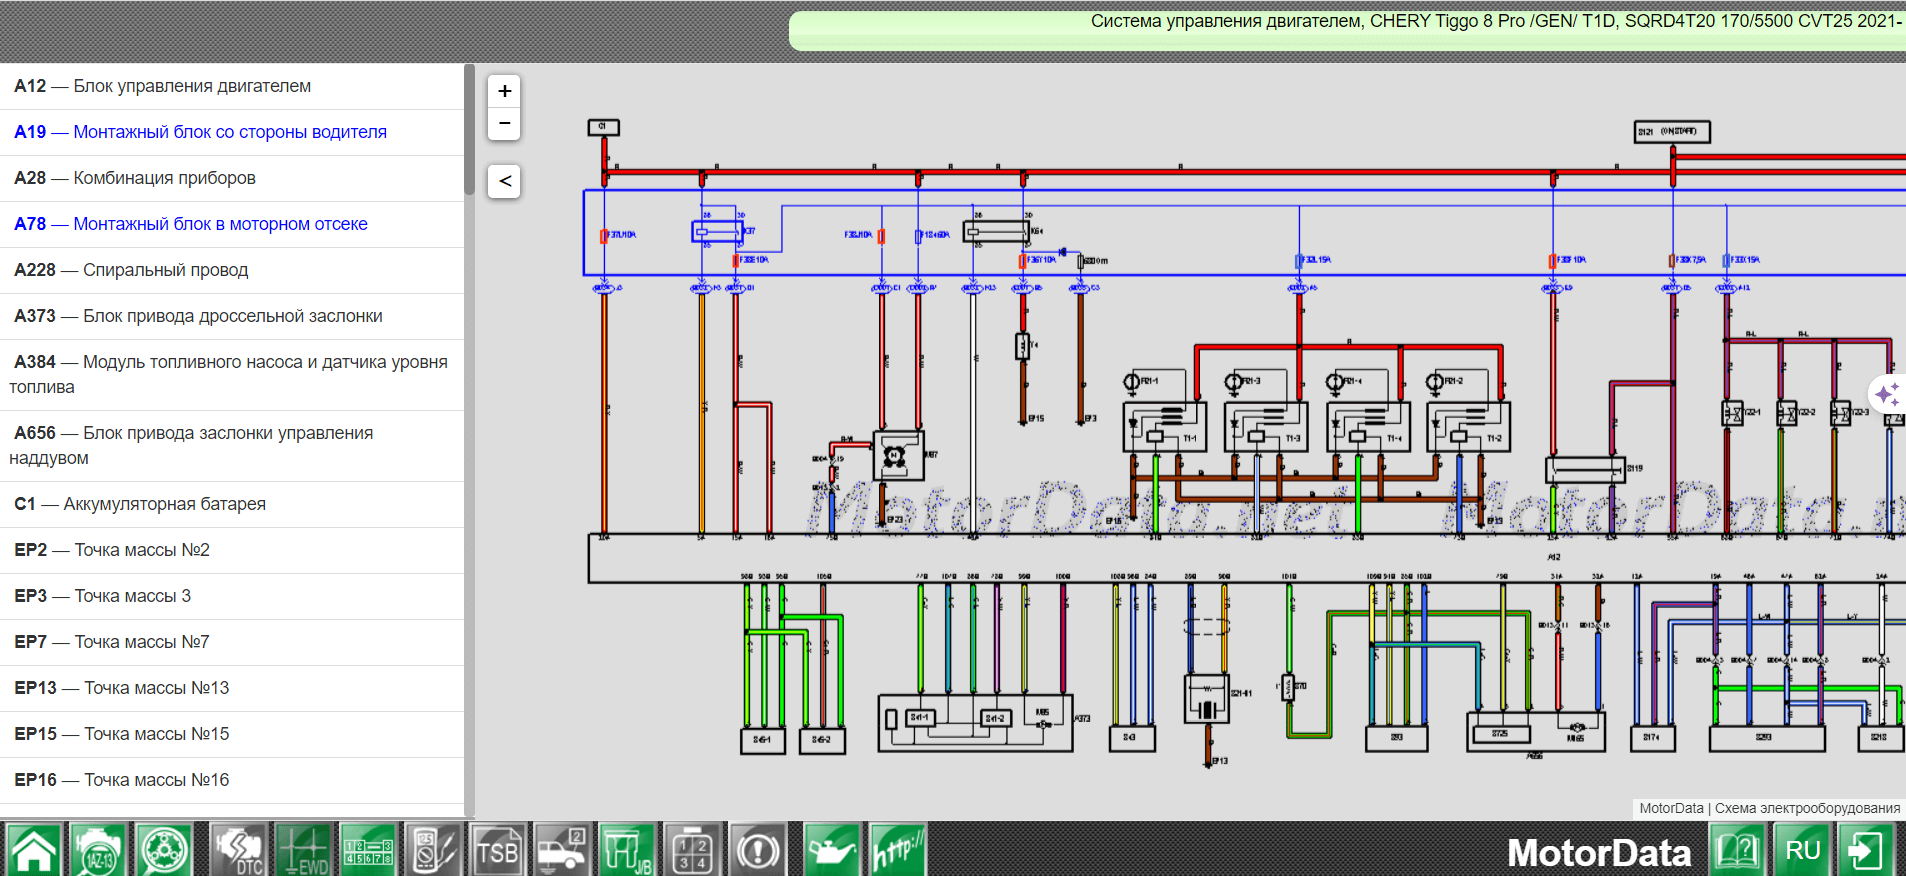This screenshot has height=876, width=1906.
Task: Zoom out of the diagram with minus
Action: pos(504,123)
